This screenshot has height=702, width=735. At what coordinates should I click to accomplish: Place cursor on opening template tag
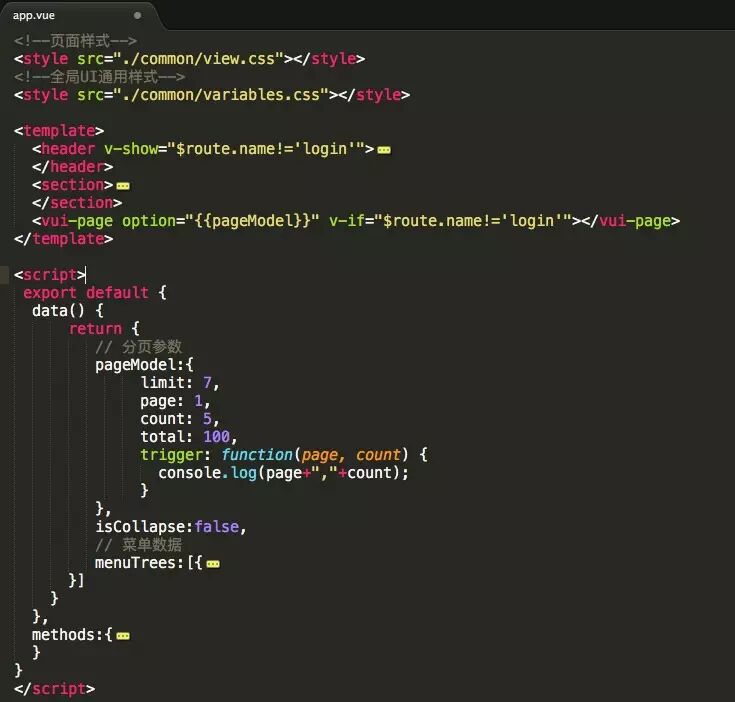pyautogui.click(x=59, y=131)
